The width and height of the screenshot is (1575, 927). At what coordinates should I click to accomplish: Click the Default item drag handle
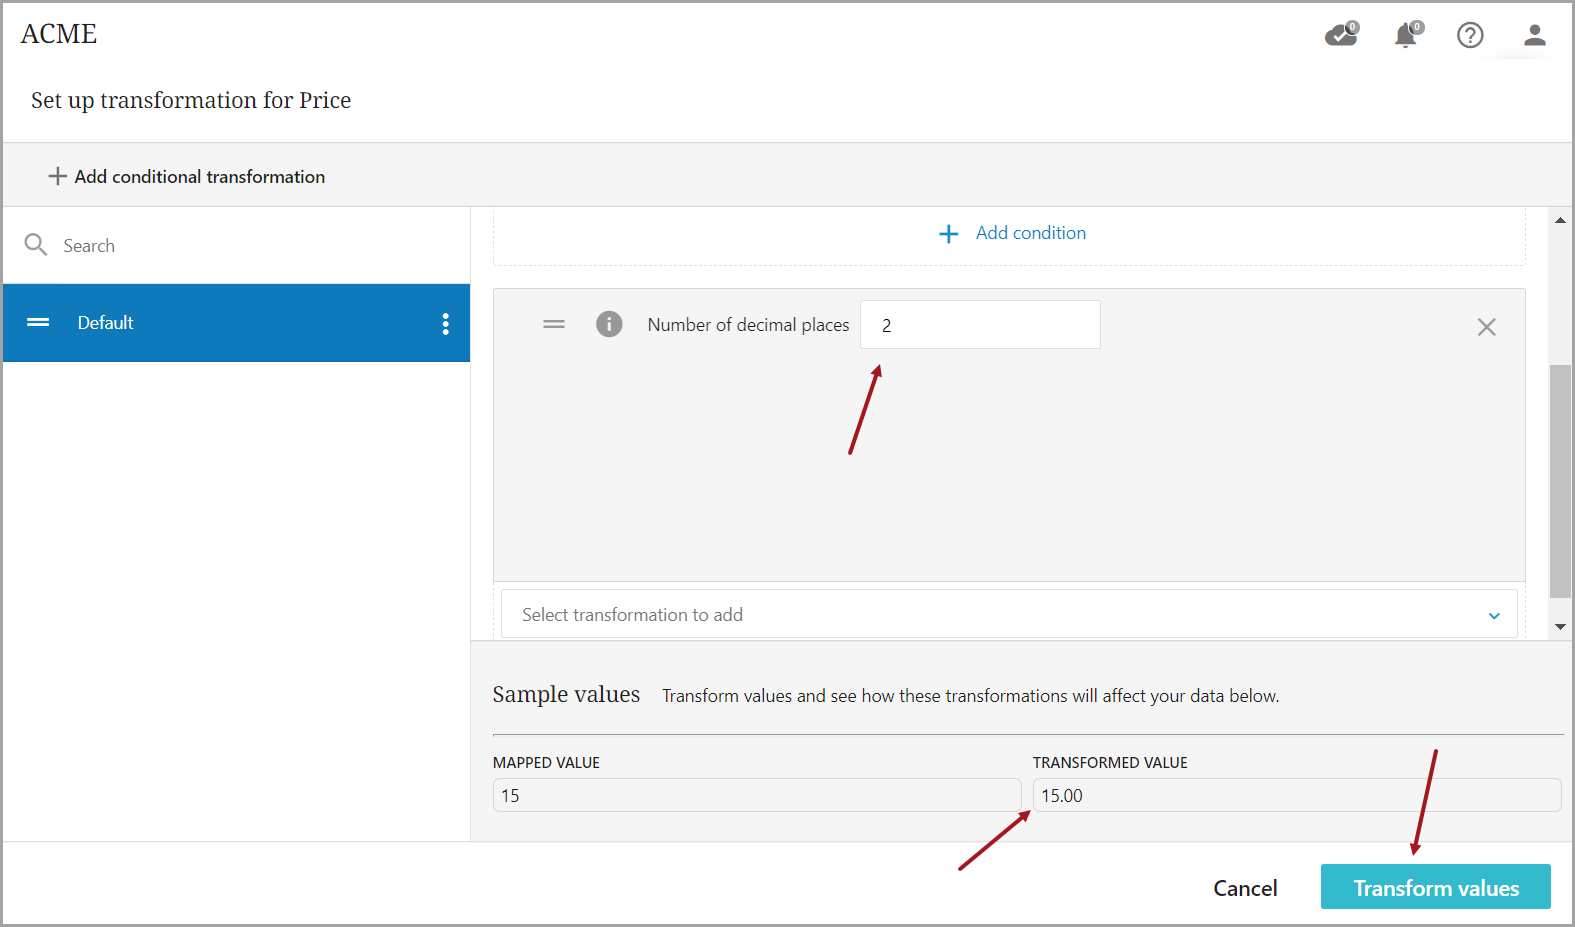[38, 322]
